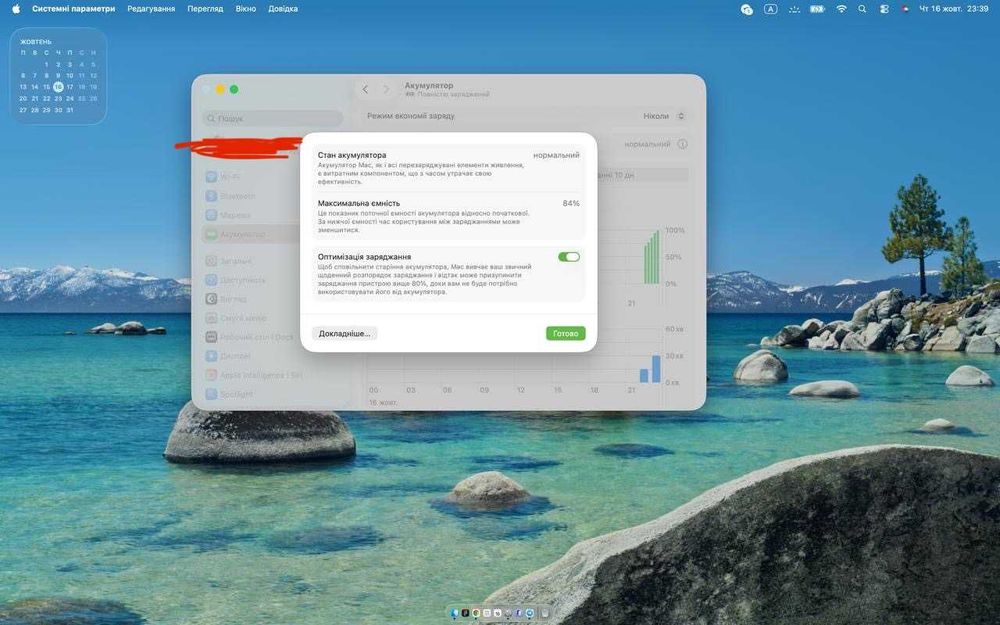Select Дисплеї in the settings sidebar
Screen dimensions: 1000x625
[228, 356]
